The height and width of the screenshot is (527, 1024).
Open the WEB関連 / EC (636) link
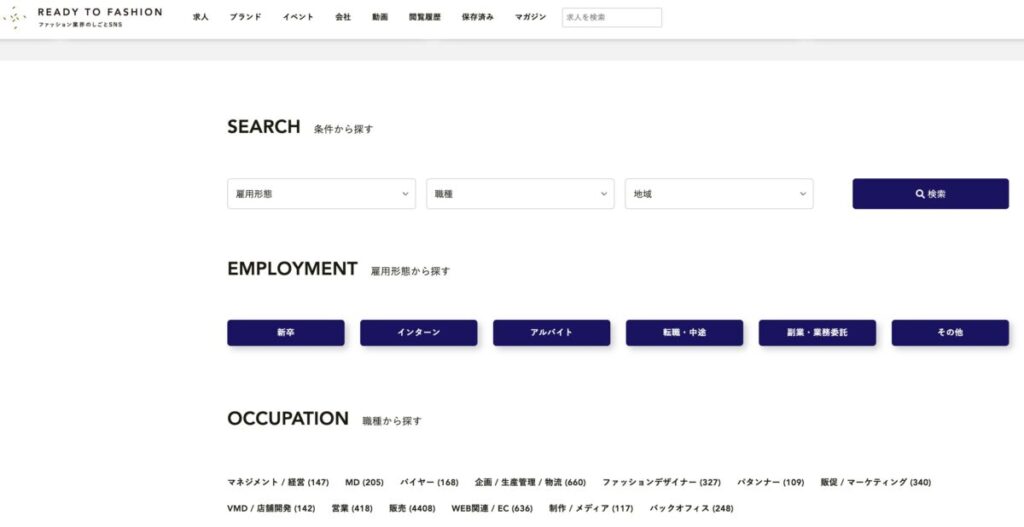492,508
